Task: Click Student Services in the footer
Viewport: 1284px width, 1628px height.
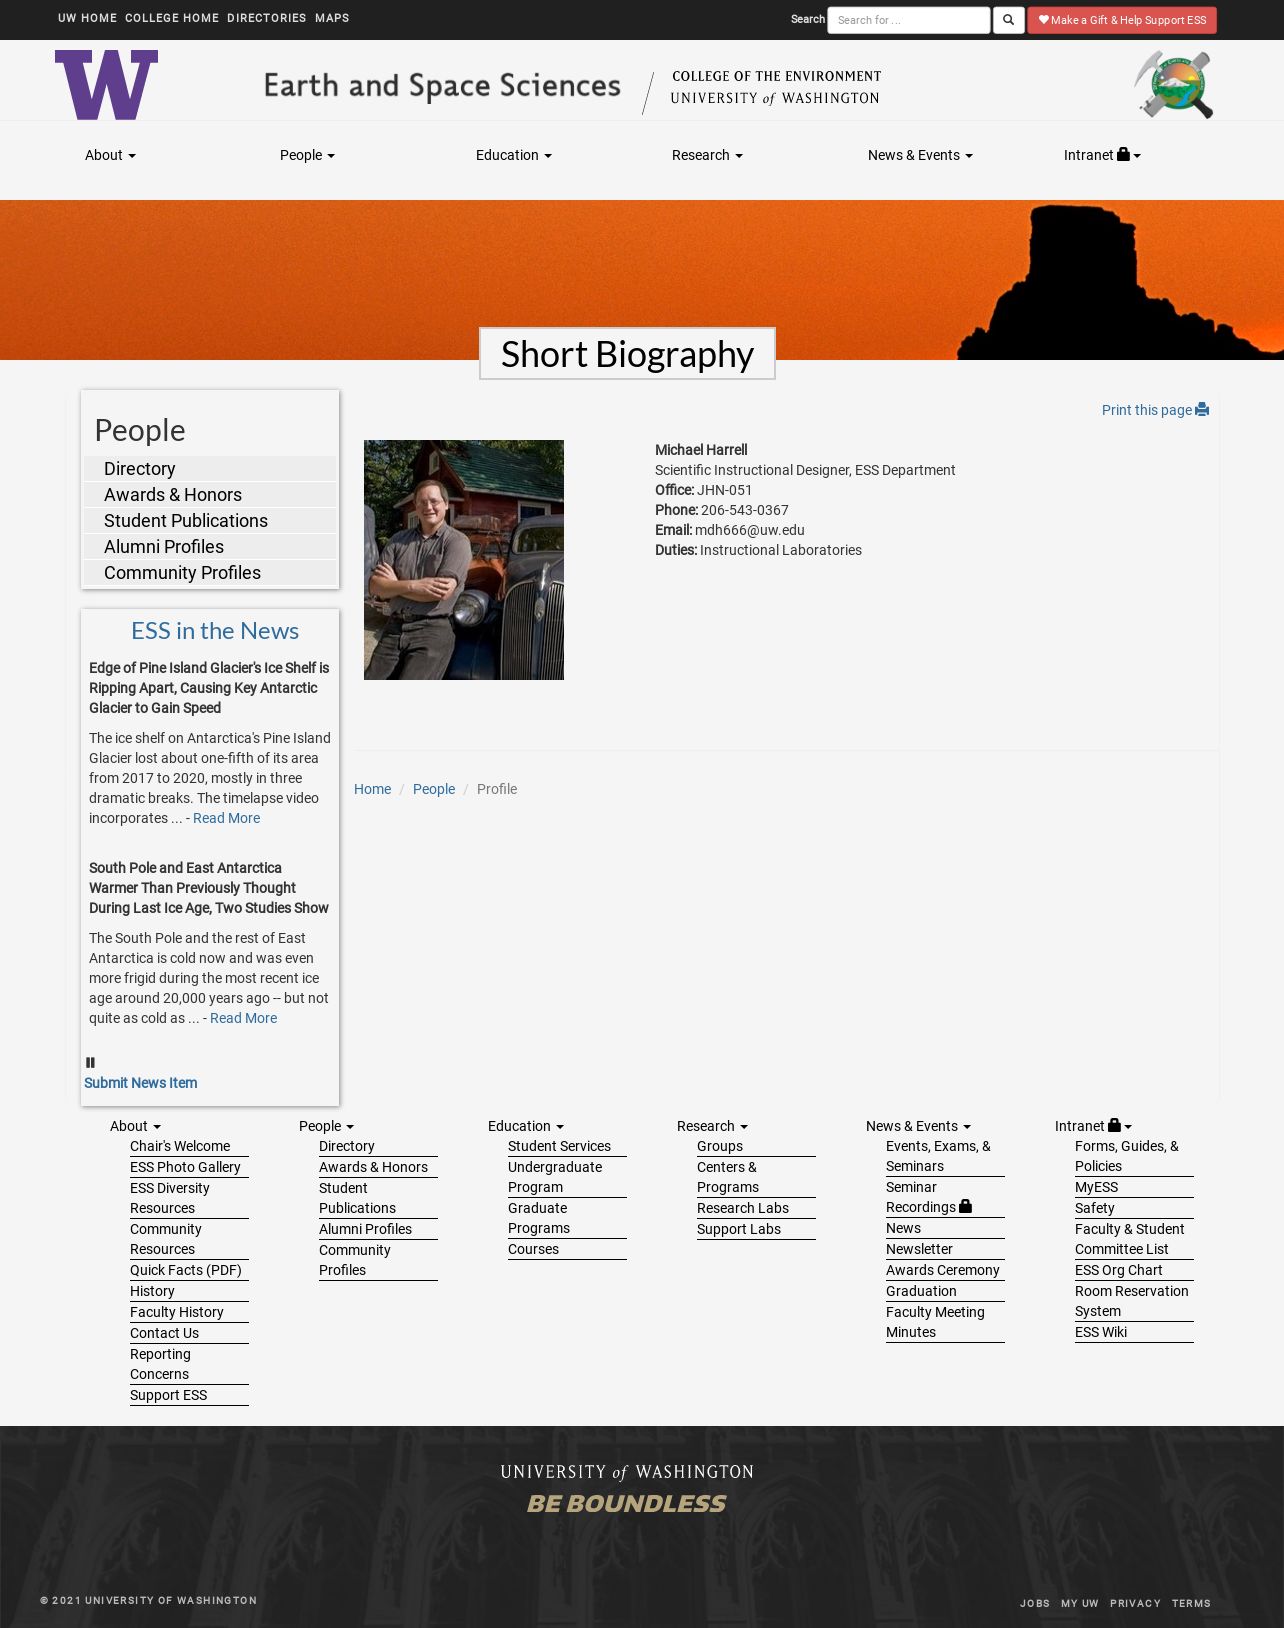Action: pyautogui.click(x=559, y=1146)
